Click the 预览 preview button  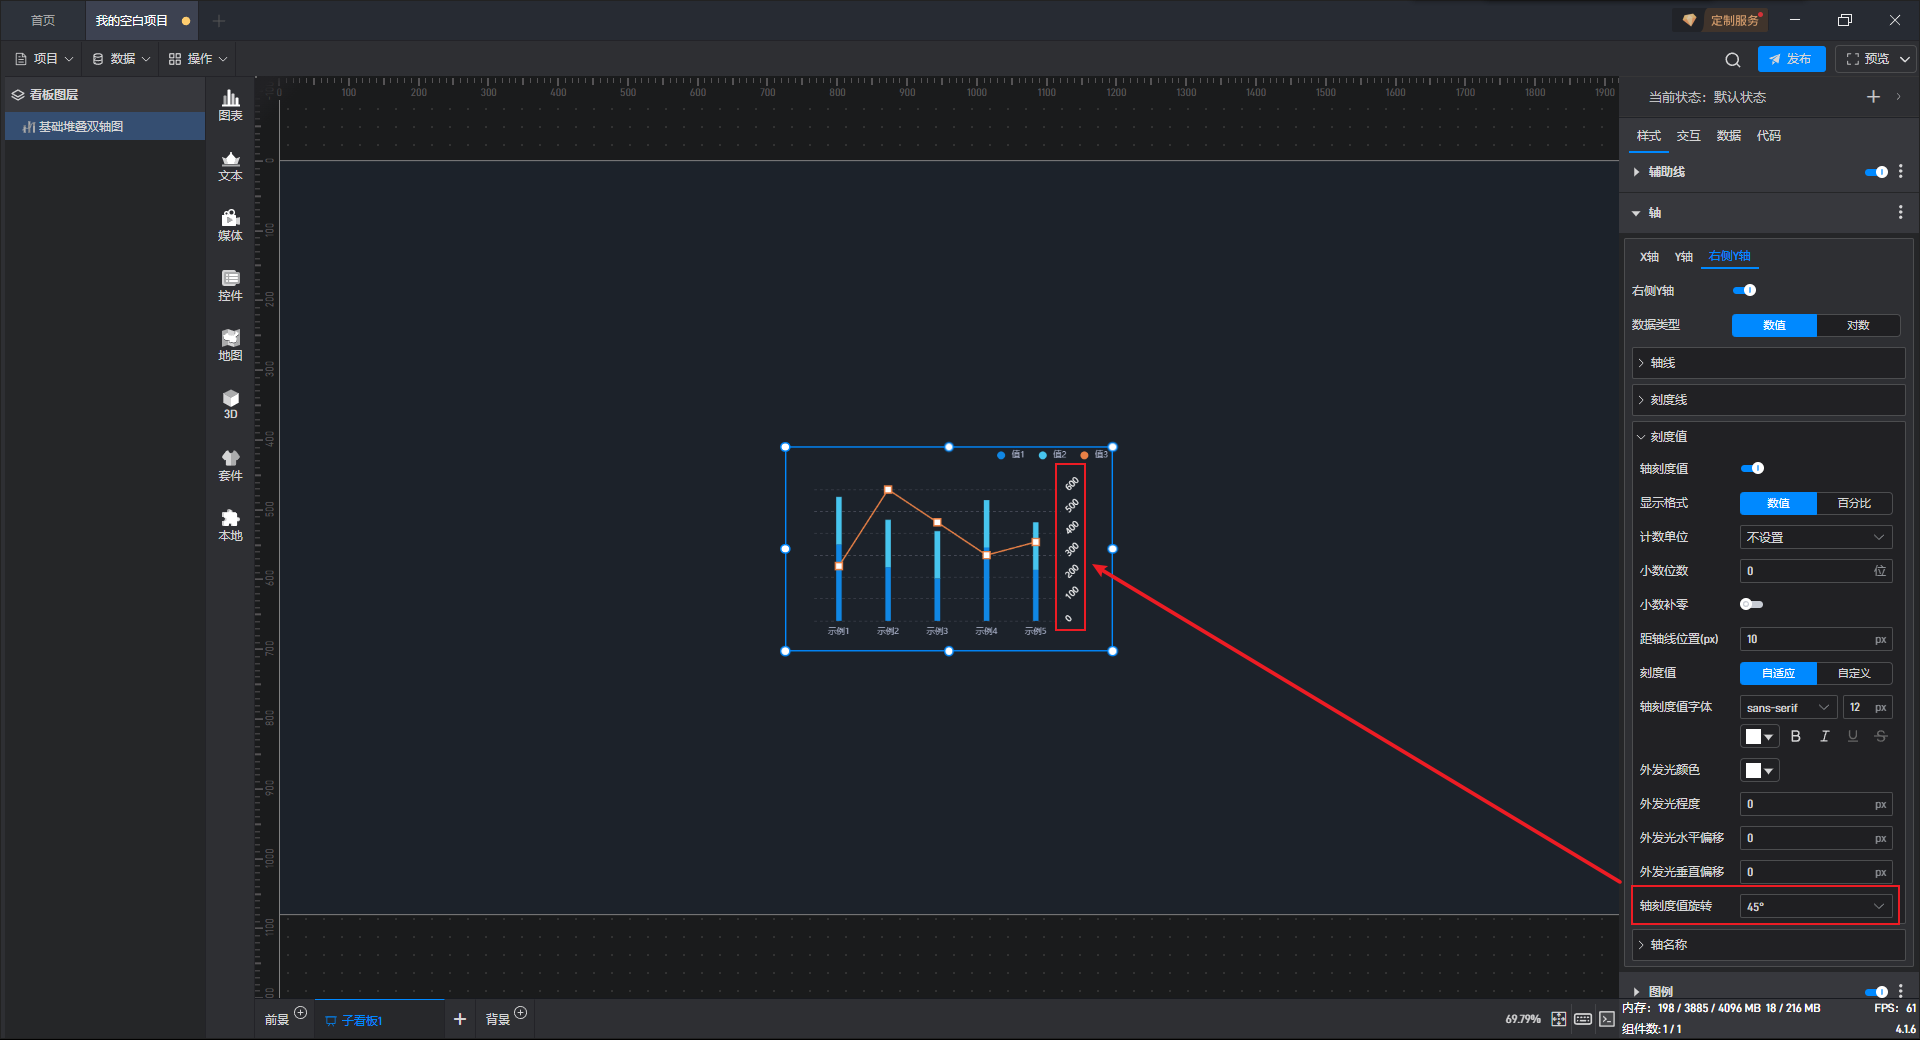(x=1867, y=59)
